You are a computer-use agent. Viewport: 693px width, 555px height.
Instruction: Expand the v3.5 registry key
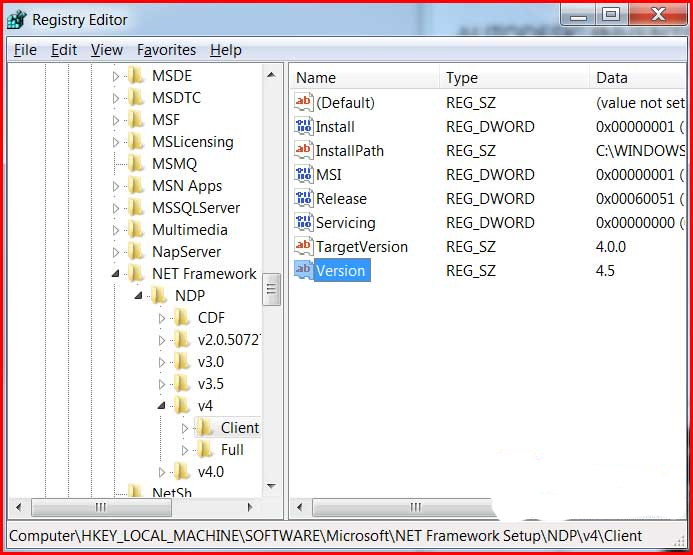coord(162,384)
